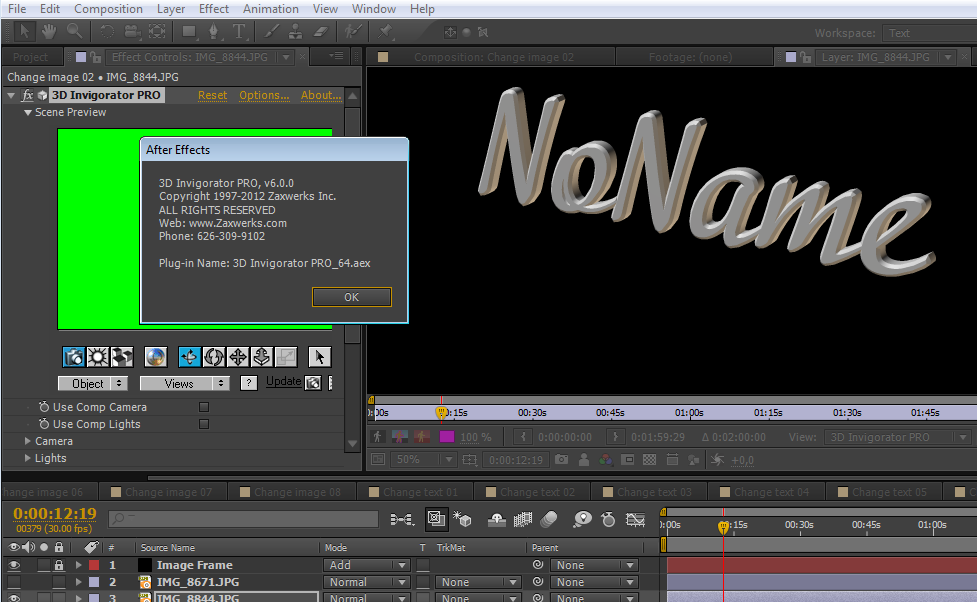This screenshot has width=977, height=602.
Task: Select the Zoom magnifier tool
Action: coord(74,32)
